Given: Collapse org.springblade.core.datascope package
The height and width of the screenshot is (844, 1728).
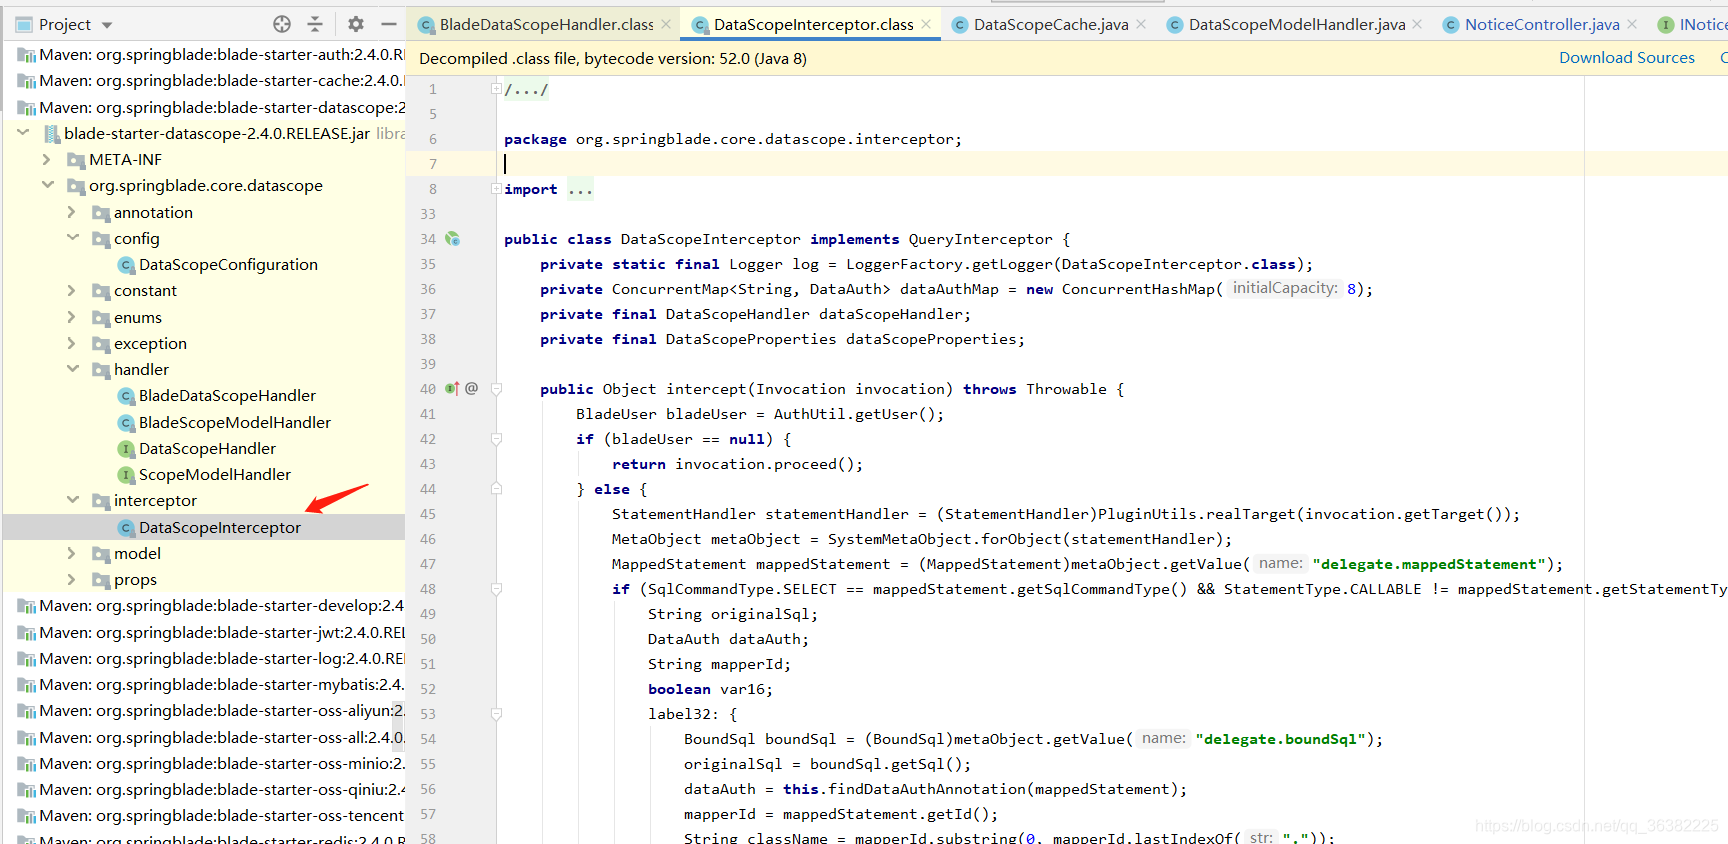Looking at the screenshot, I should (x=47, y=185).
